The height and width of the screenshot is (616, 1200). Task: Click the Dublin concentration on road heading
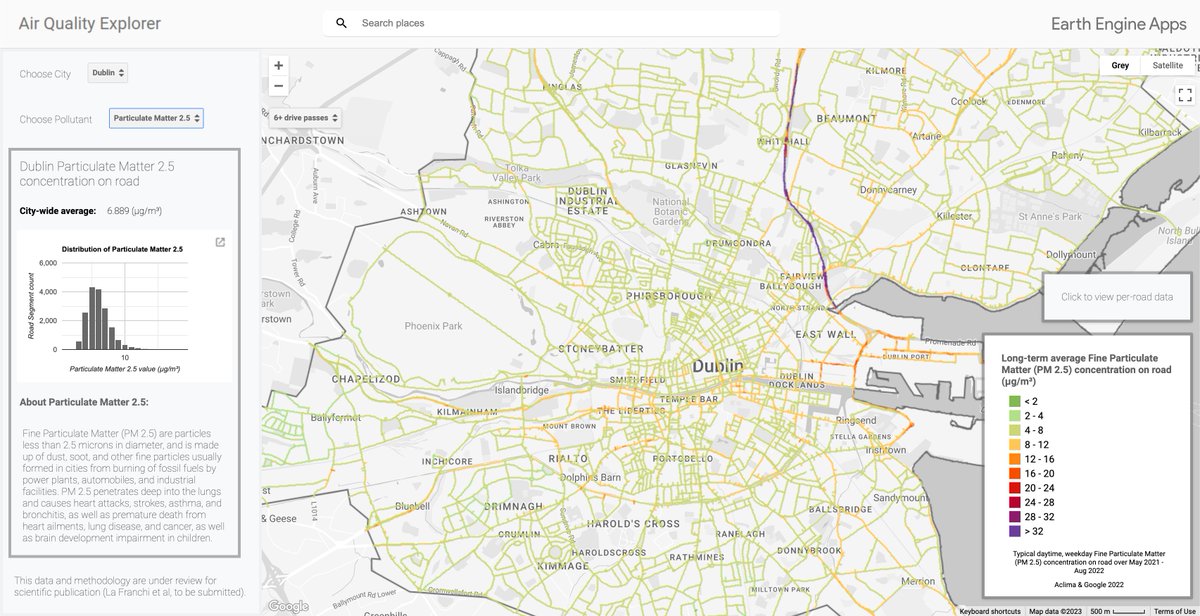coord(97,174)
